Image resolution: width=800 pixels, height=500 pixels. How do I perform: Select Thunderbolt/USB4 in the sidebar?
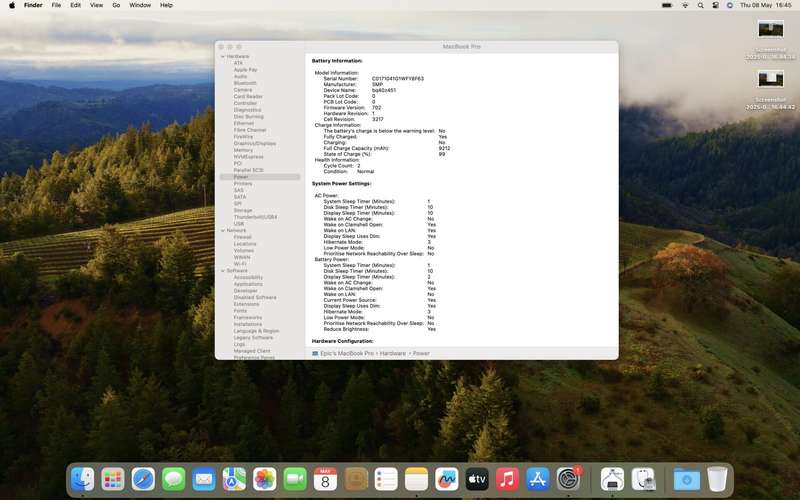point(256,217)
